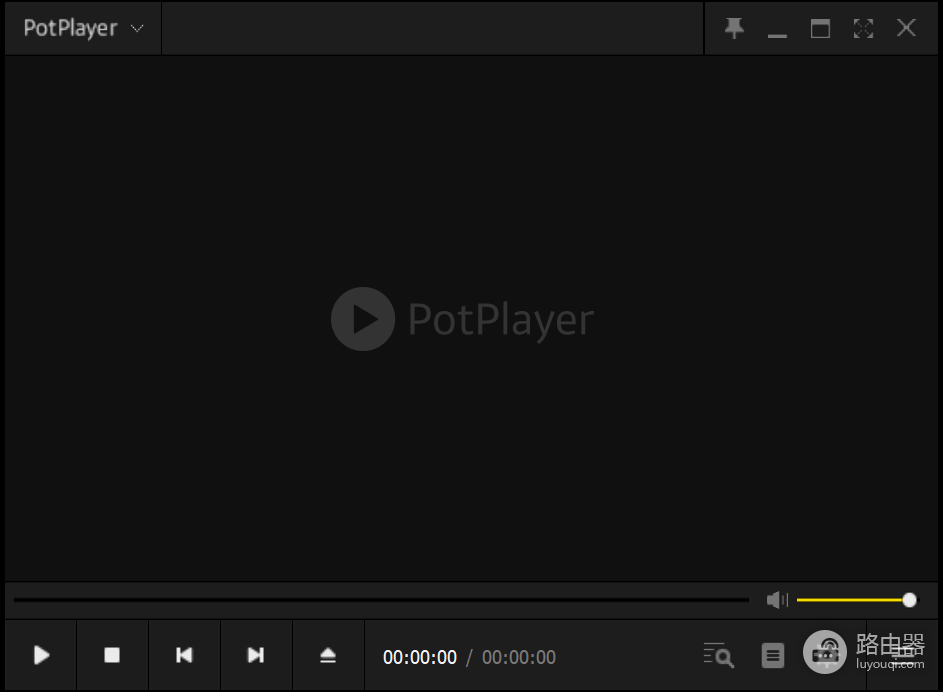Click the total duration time display
This screenshot has width=943, height=692.
point(519,657)
